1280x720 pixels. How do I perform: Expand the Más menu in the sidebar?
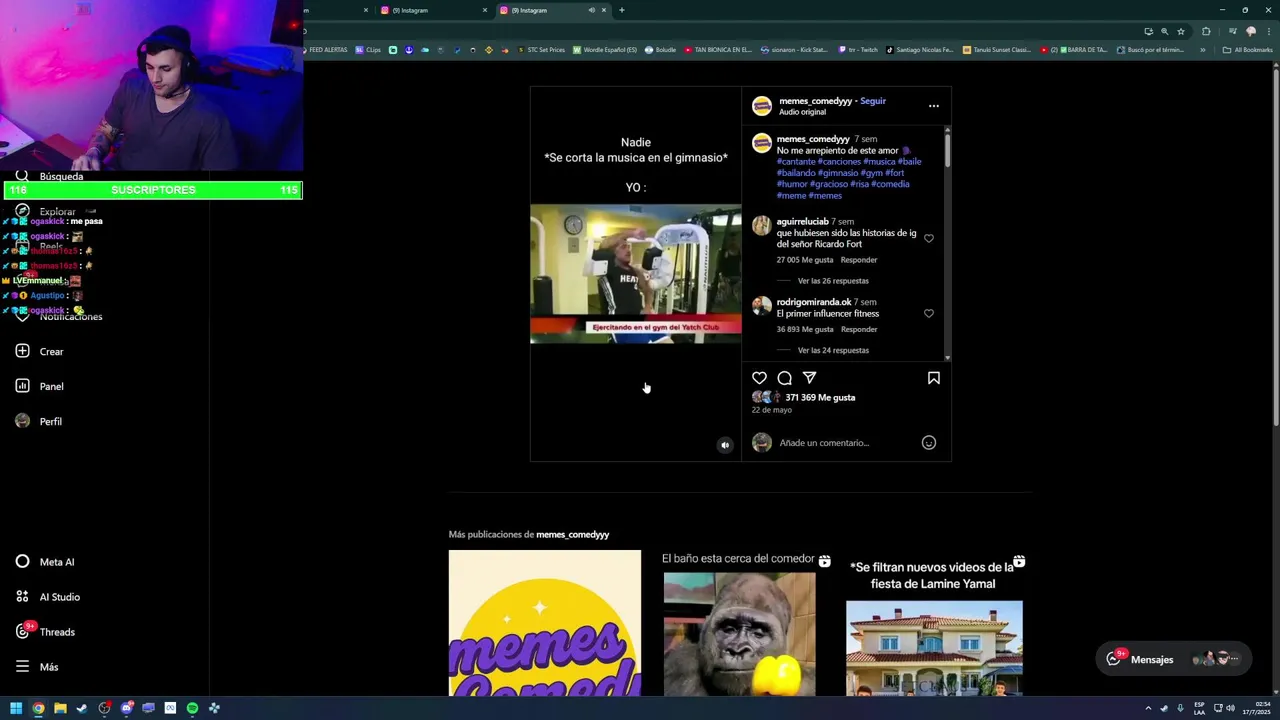(37, 667)
